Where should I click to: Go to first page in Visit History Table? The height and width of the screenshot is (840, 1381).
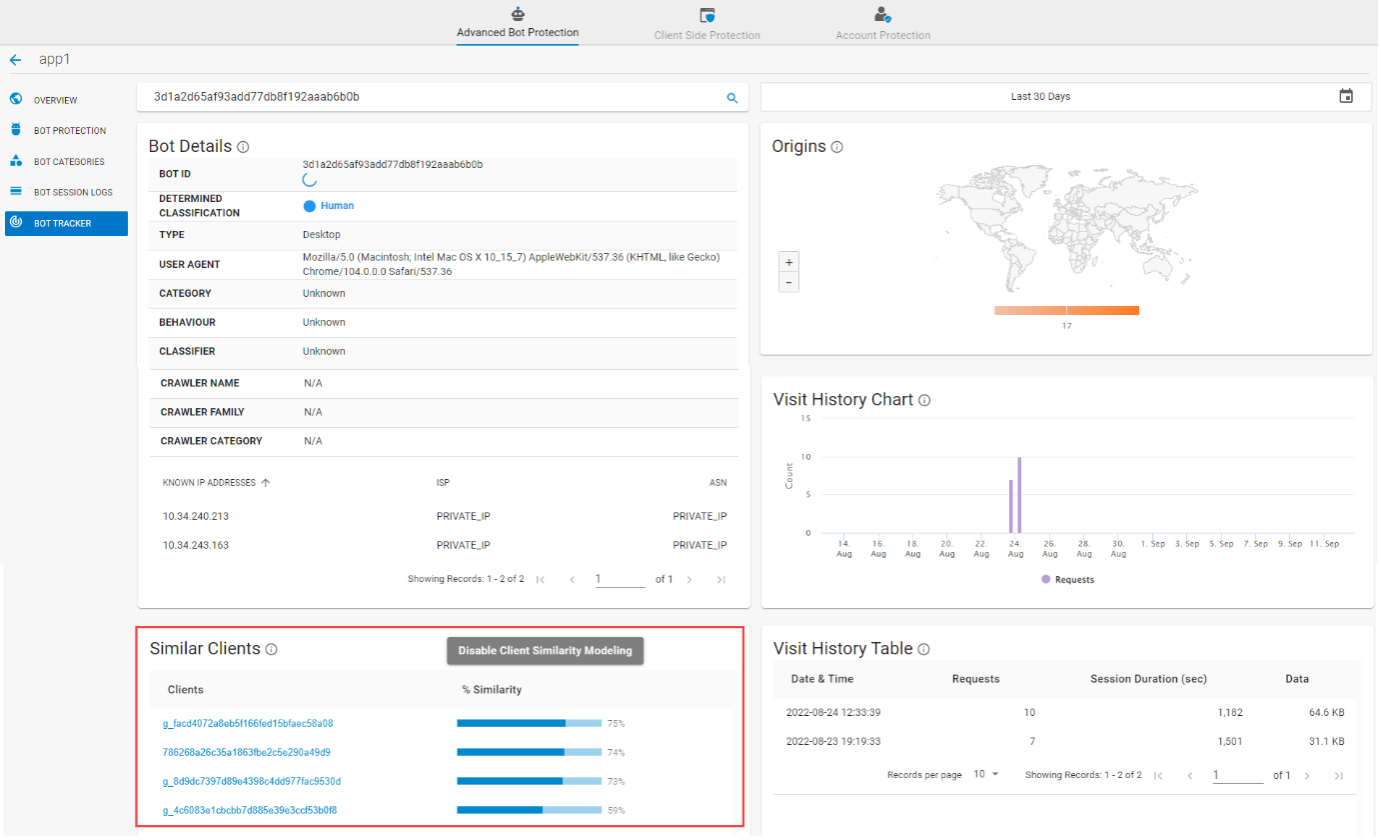click(x=1157, y=775)
